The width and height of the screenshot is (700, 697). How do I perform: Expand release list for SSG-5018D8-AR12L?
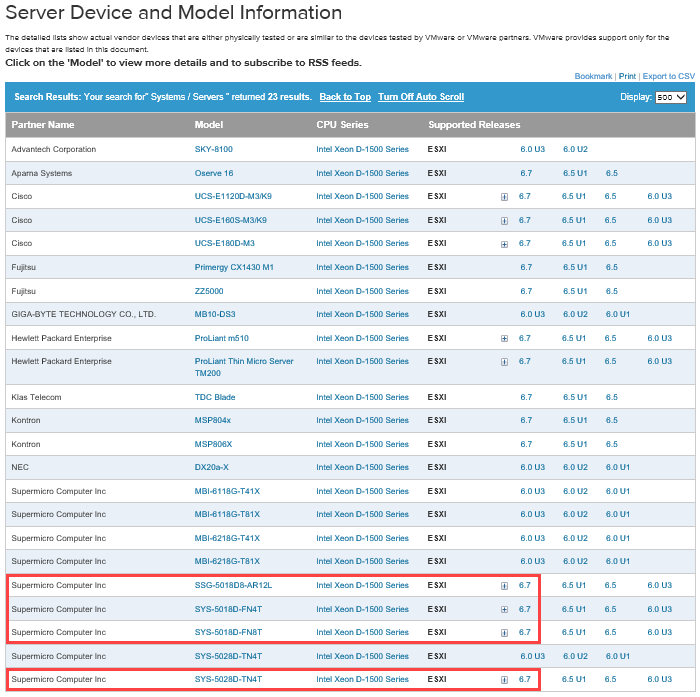[504, 586]
